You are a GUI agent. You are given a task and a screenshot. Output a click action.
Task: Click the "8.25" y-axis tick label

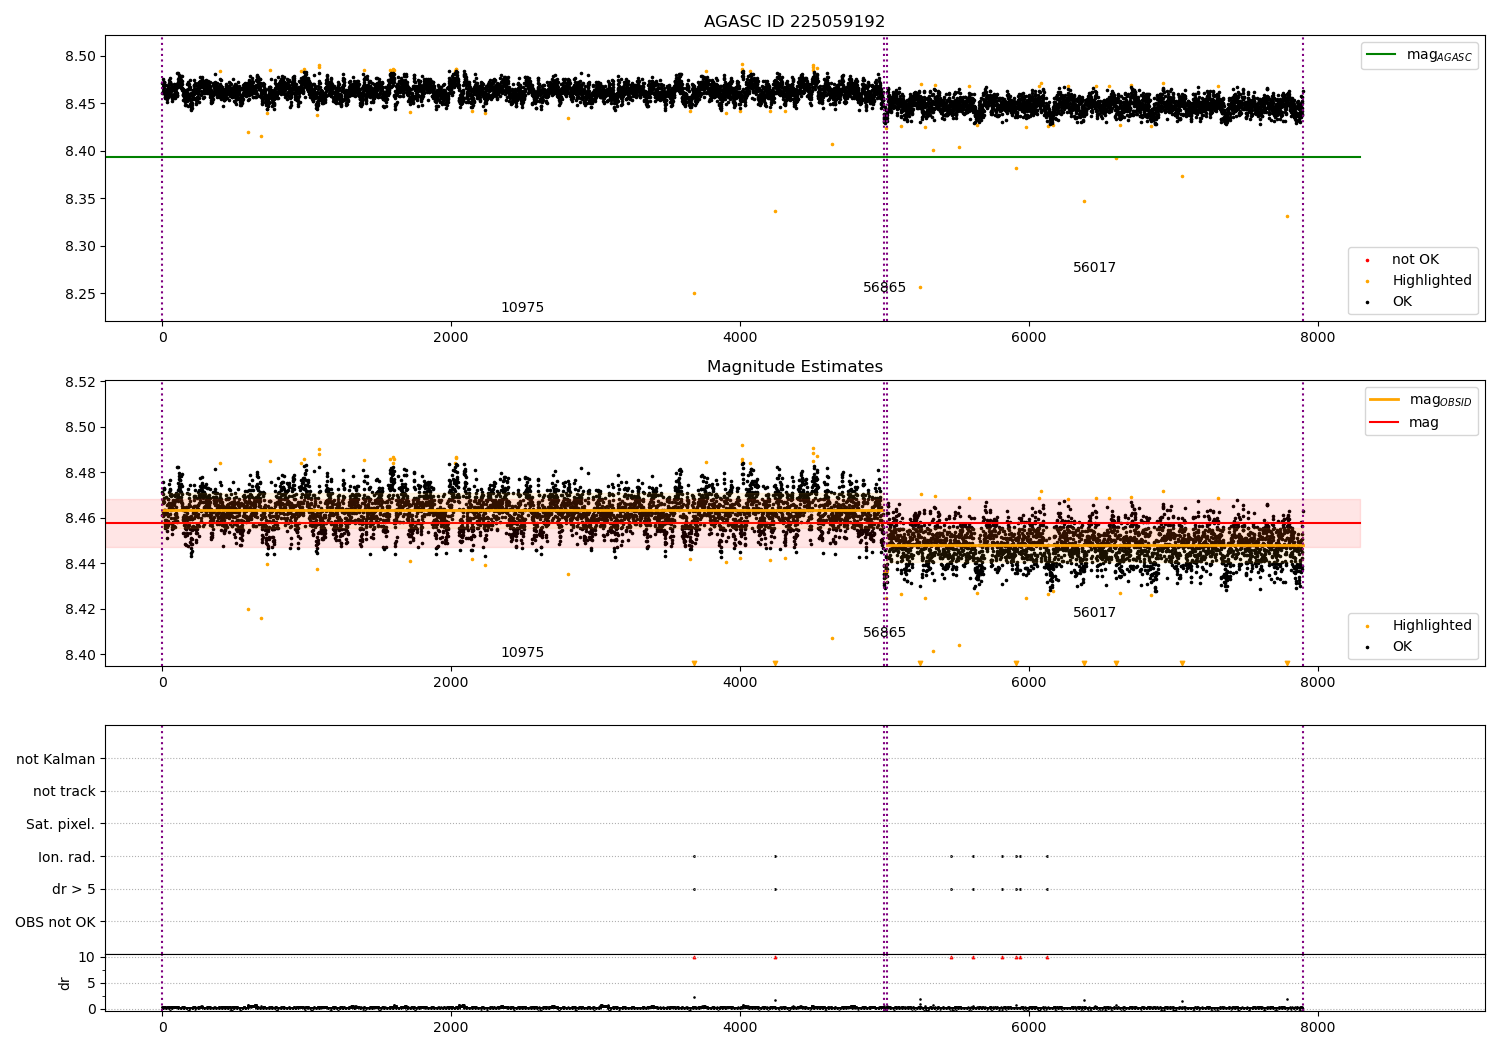(81, 294)
